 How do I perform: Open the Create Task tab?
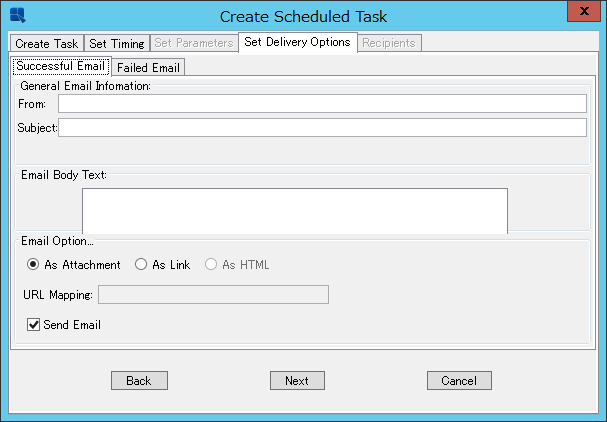[46, 43]
